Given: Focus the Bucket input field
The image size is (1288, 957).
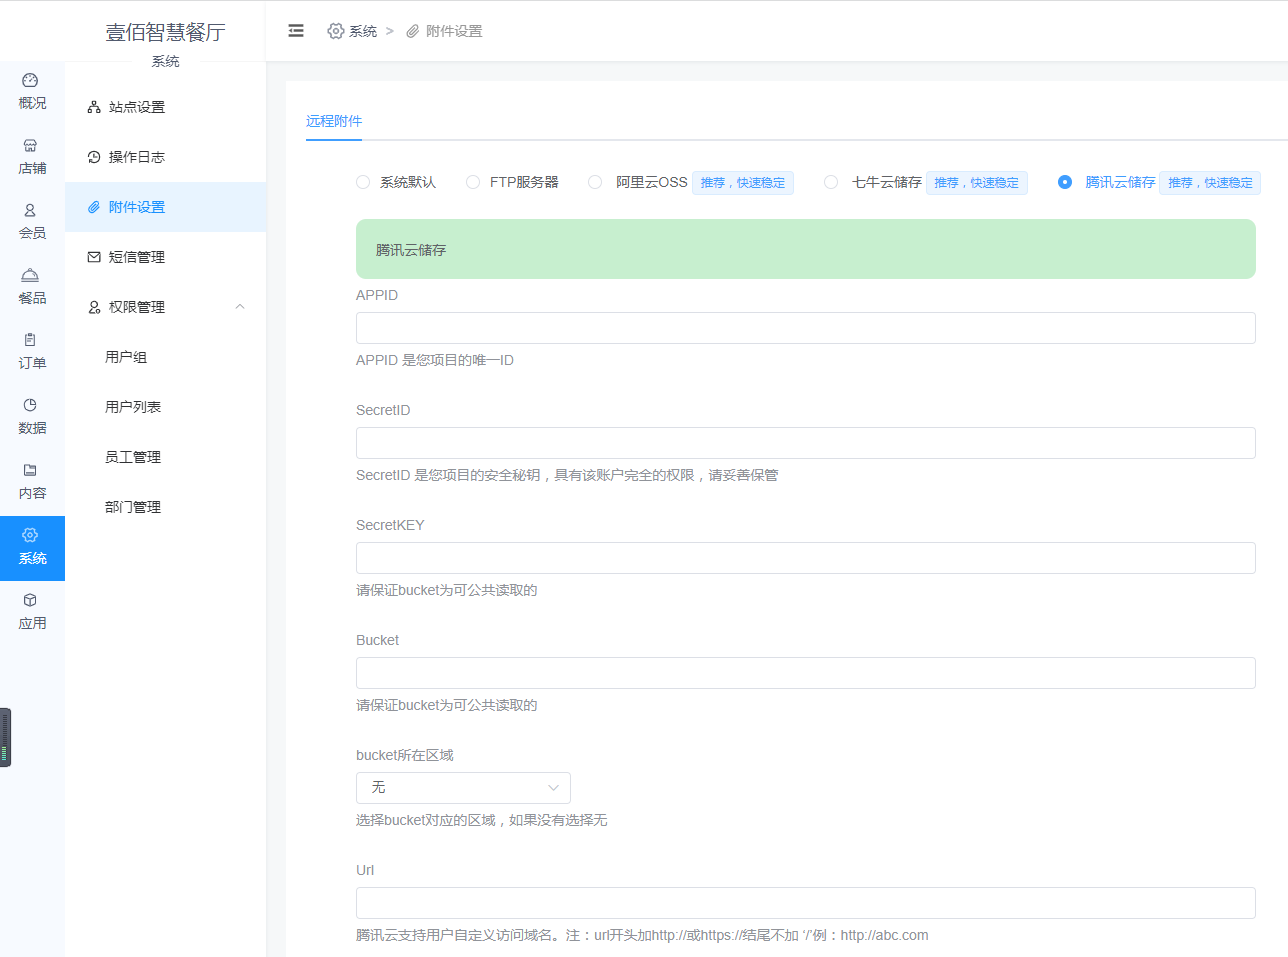Looking at the screenshot, I should [x=806, y=673].
